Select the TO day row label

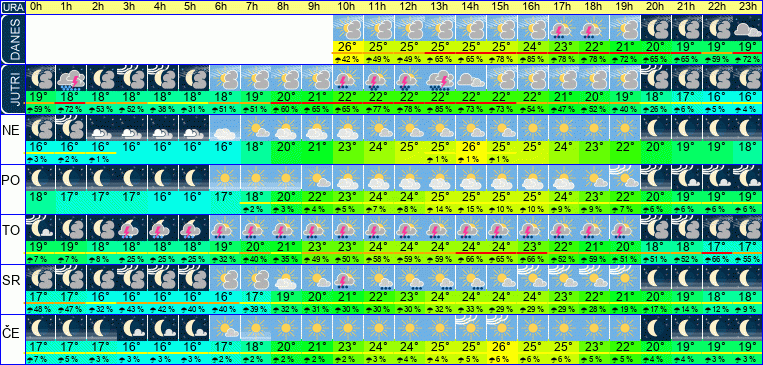[x=12, y=230]
